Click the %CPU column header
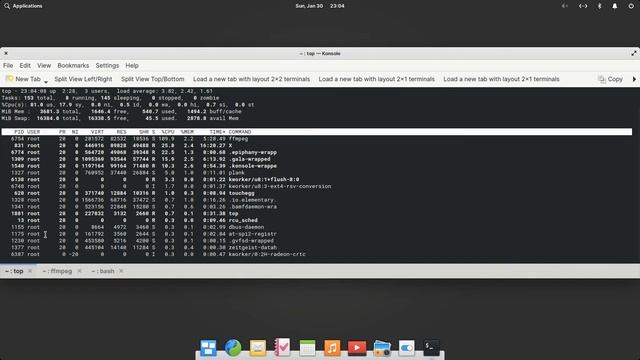This screenshot has height=360, width=640. click(168, 132)
